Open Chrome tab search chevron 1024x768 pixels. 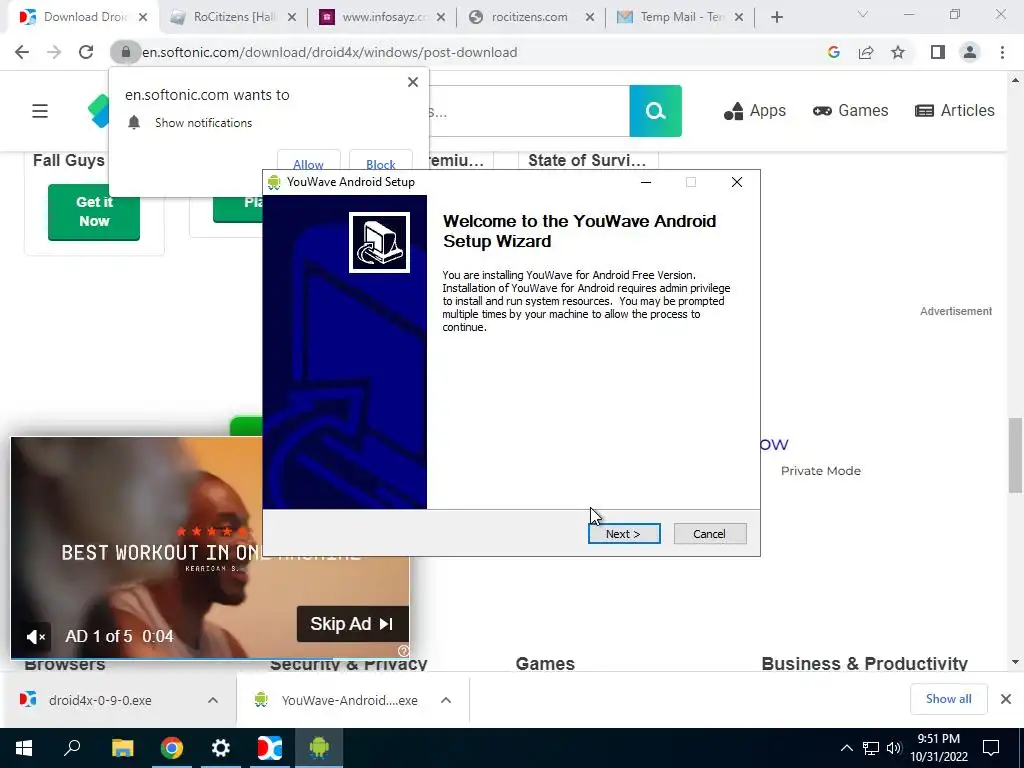point(863,14)
